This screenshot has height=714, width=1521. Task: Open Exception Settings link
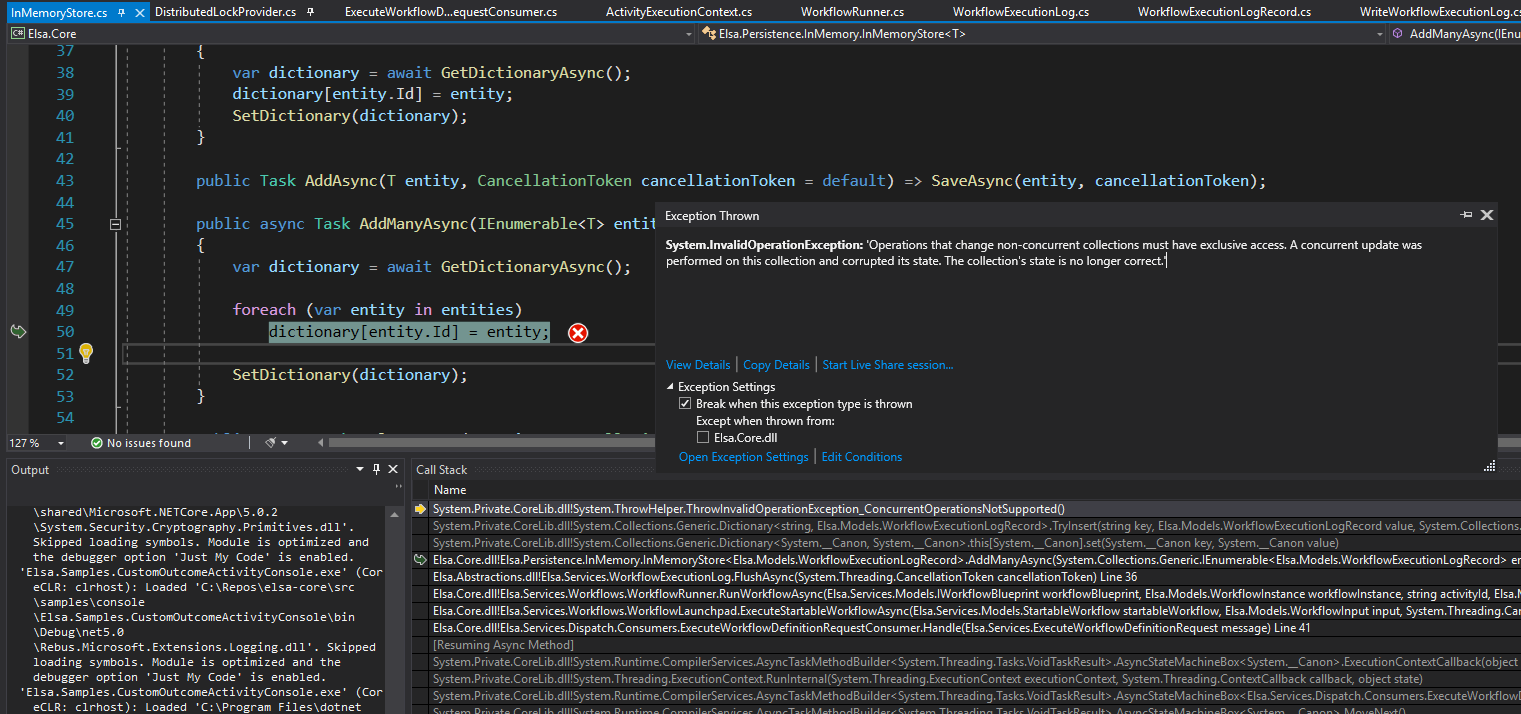744,457
